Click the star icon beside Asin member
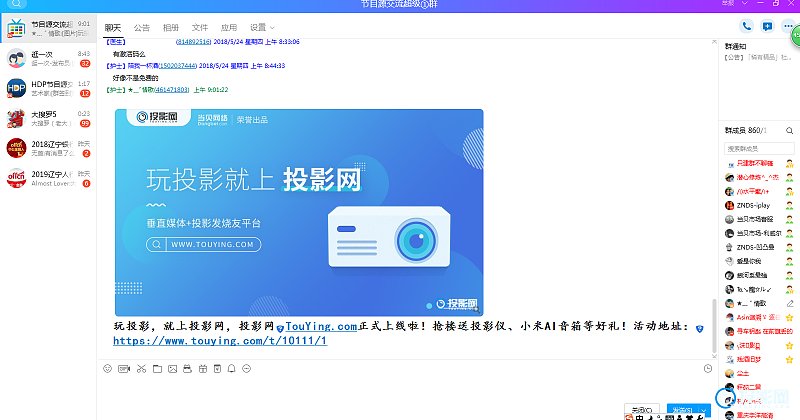 pos(790,317)
